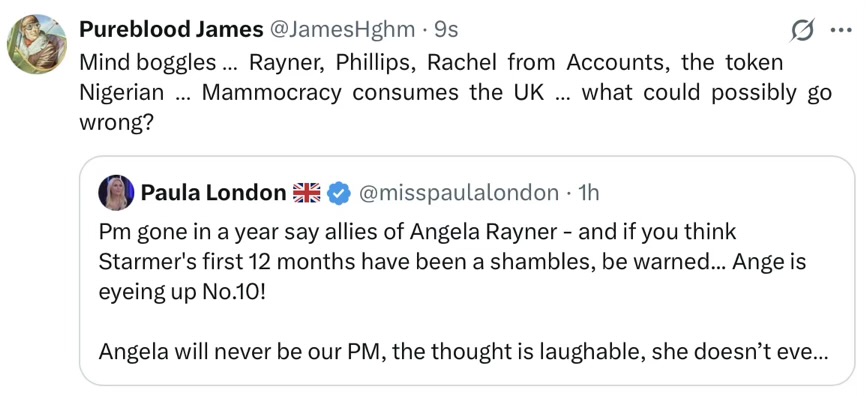867x396 pixels.
Task: Click Pureblood James's profile avatar
Action: (36, 44)
